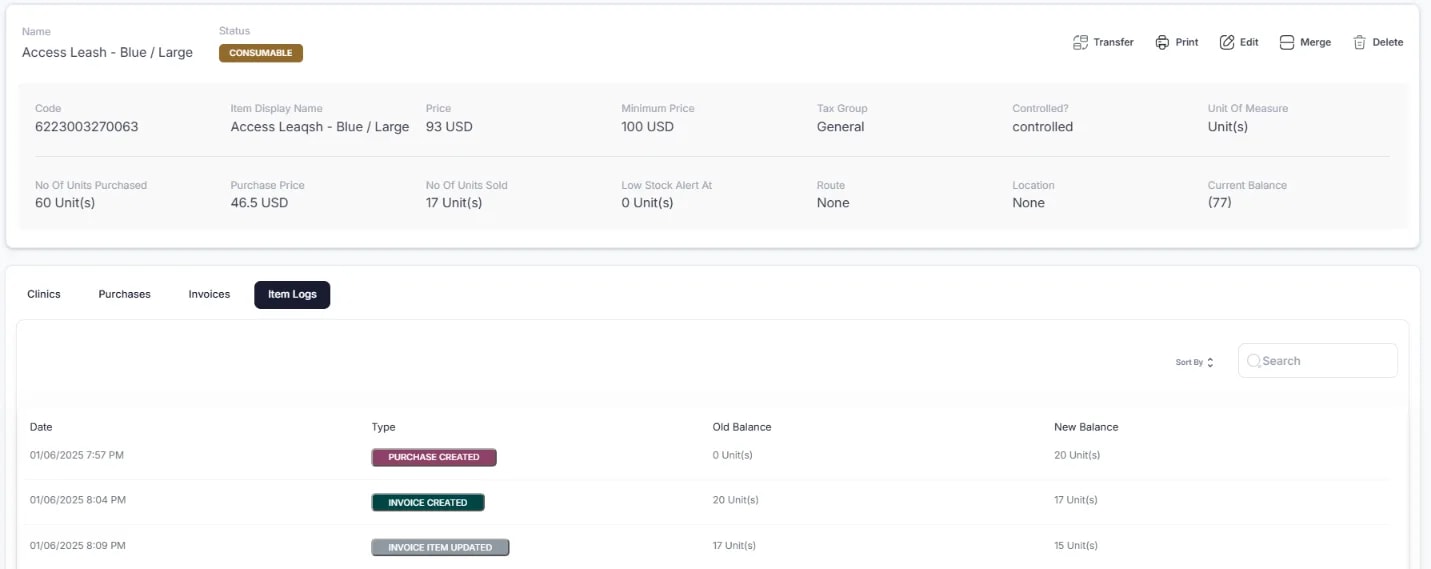Click the printer icon
Image resolution: width=1431 pixels, height=569 pixels.
coord(1162,42)
